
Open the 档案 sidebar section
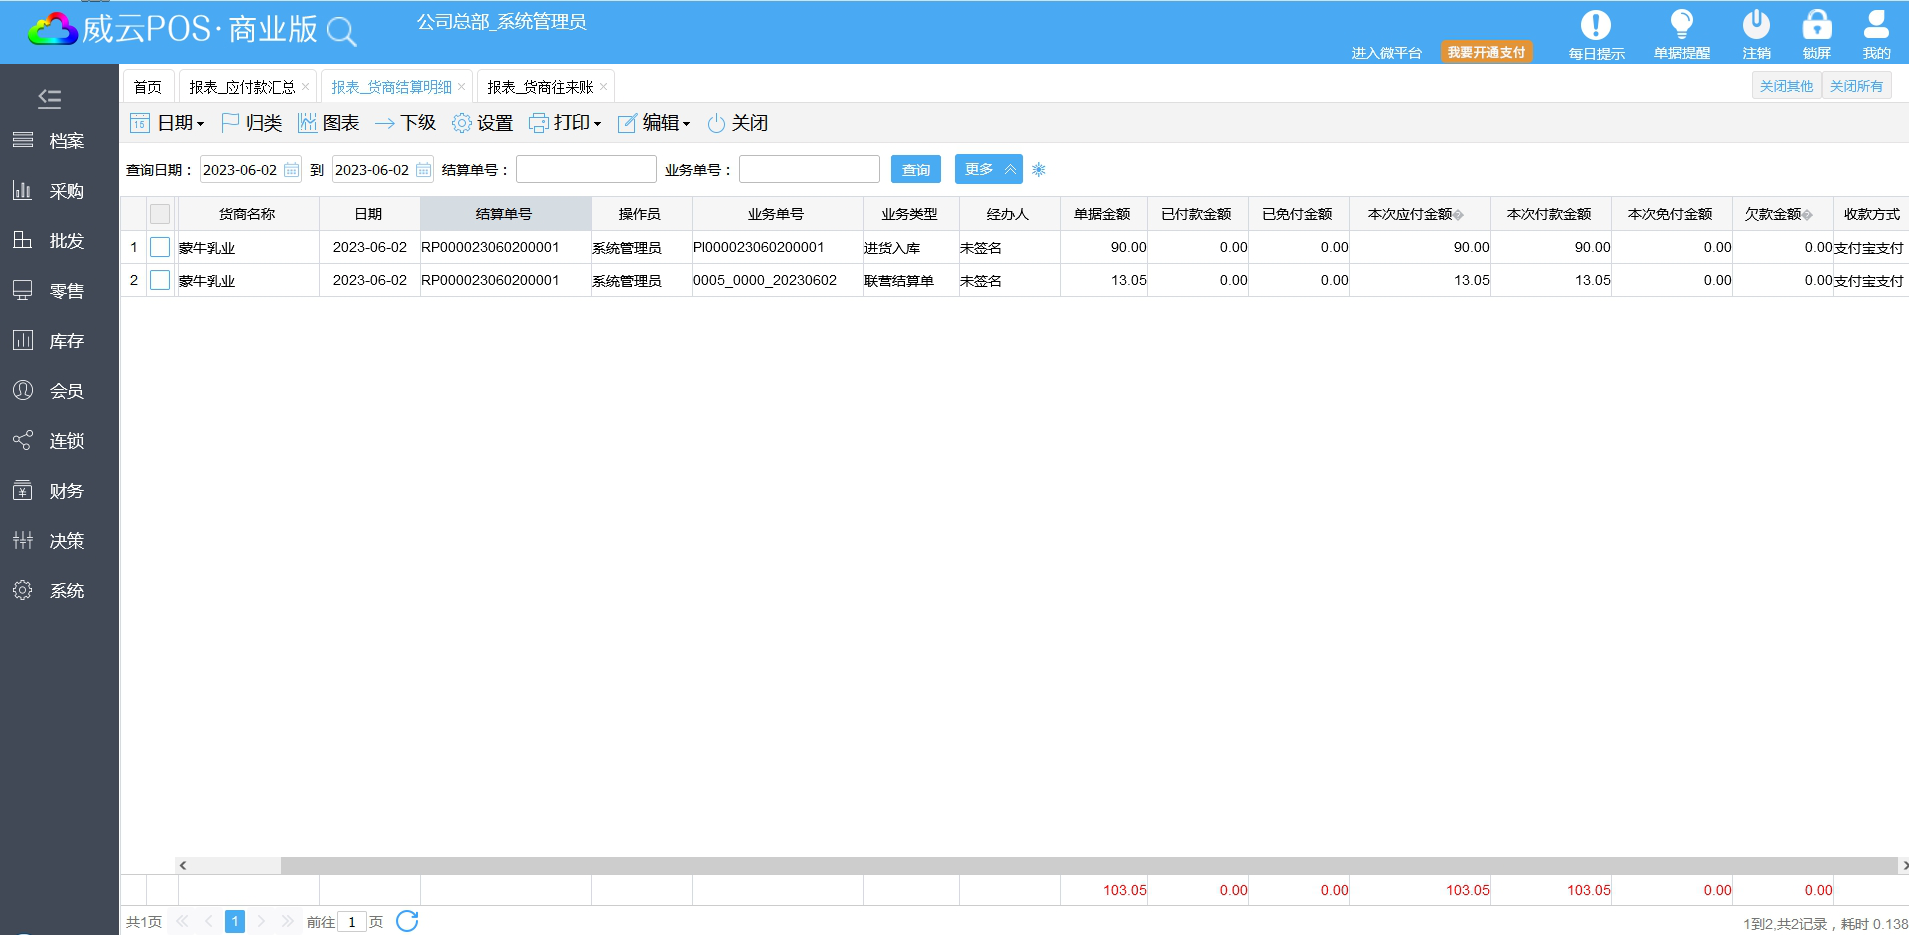[x=49, y=141]
